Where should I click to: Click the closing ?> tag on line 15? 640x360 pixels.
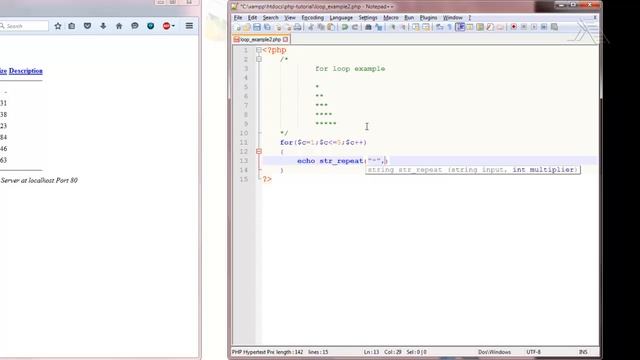pos(267,179)
